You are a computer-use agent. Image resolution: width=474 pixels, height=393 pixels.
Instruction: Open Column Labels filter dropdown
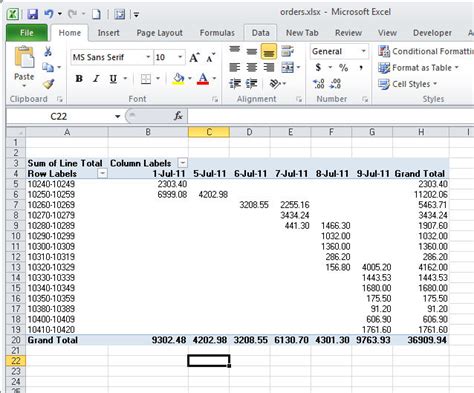click(x=182, y=163)
